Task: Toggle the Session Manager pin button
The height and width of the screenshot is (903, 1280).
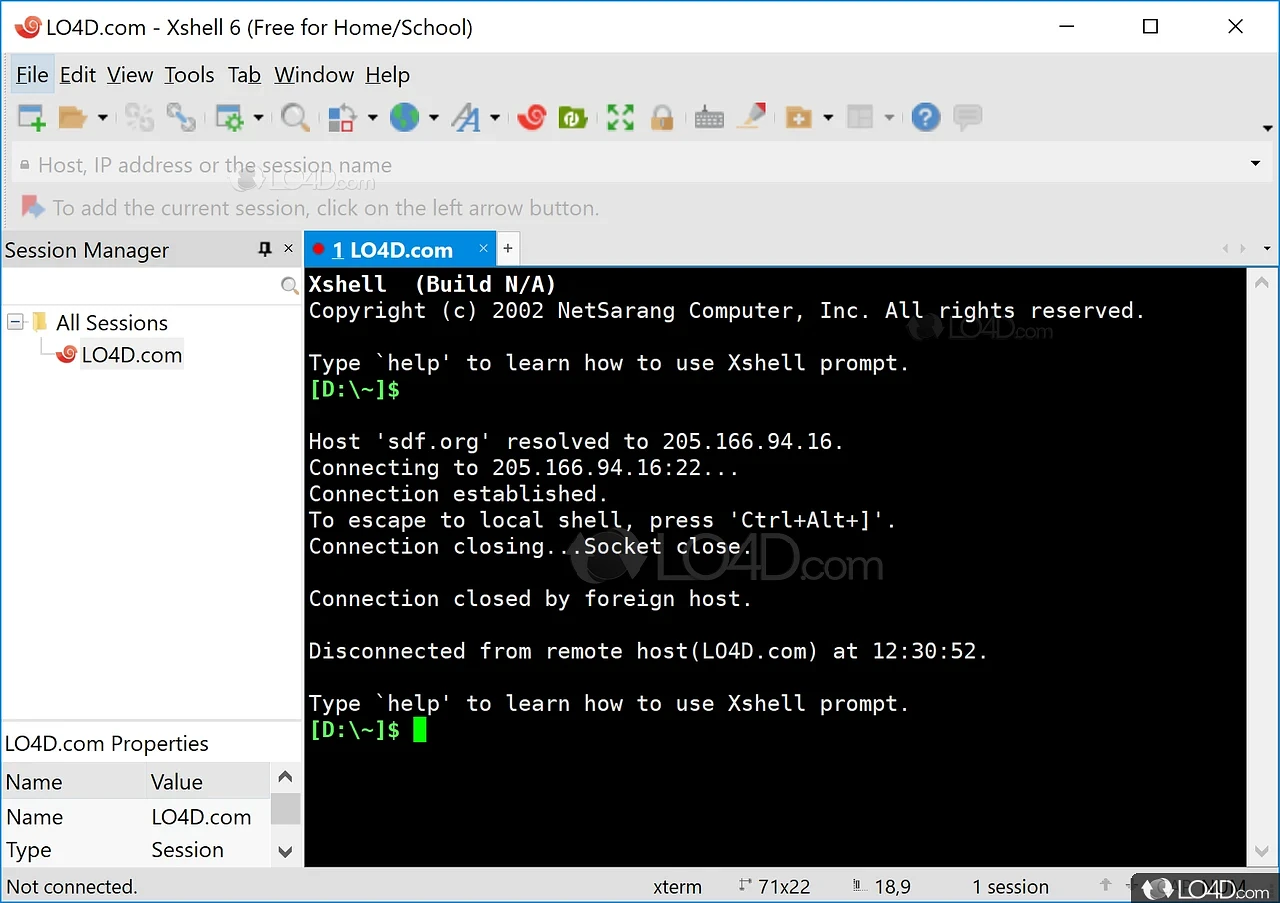Action: 265,249
